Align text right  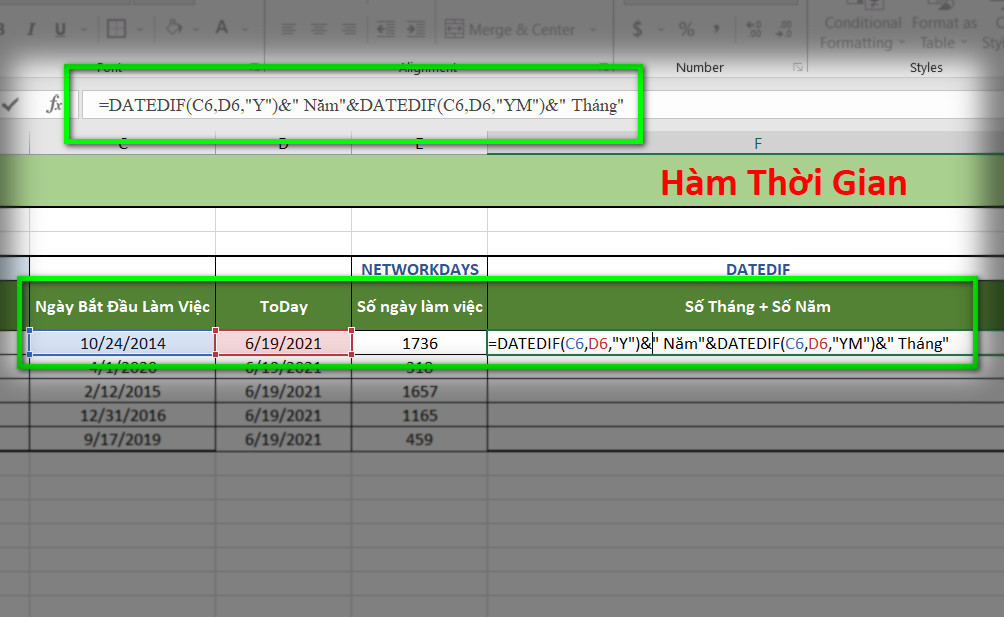pos(349,29)
